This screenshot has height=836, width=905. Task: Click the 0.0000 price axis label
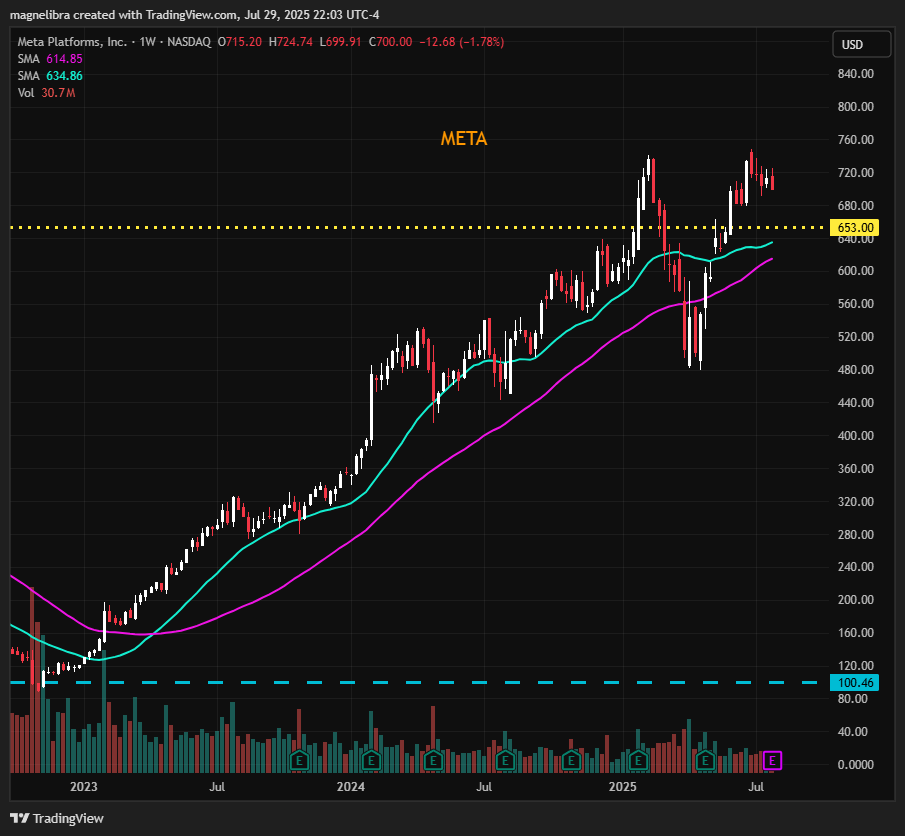855,764
